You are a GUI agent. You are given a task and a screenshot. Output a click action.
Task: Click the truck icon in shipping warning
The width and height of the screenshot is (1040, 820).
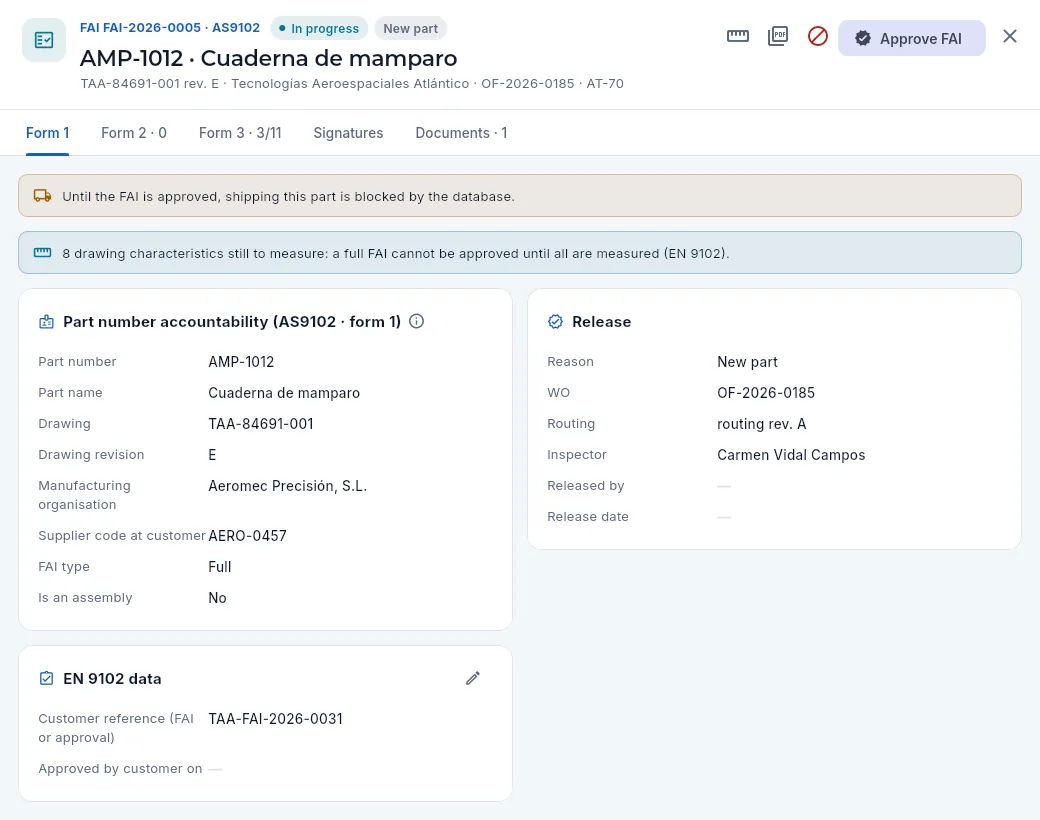click(42, 196)
